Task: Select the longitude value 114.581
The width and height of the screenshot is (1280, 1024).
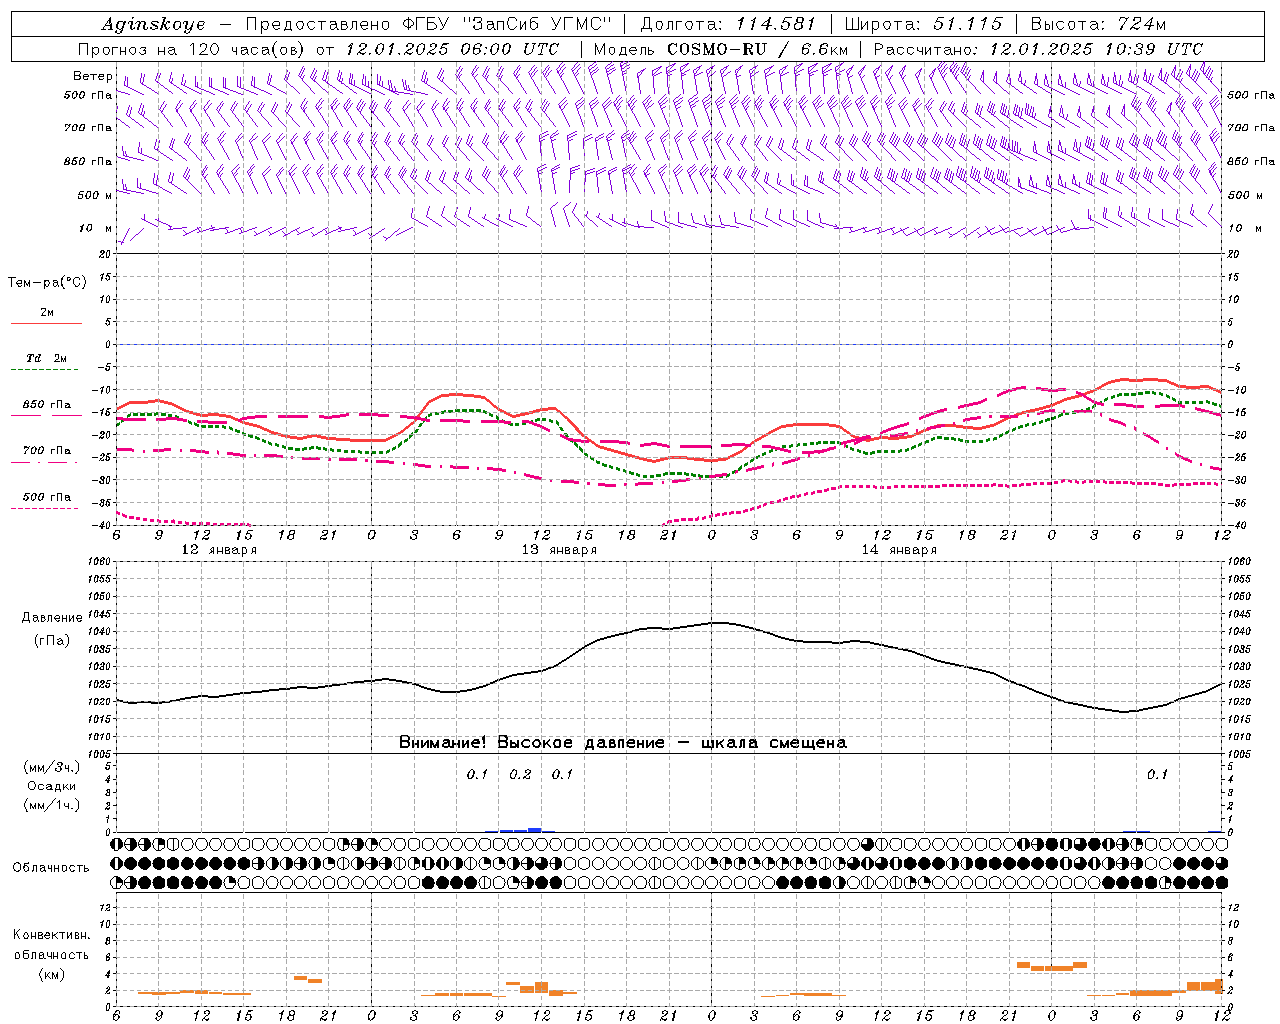Action: (775, 24)
